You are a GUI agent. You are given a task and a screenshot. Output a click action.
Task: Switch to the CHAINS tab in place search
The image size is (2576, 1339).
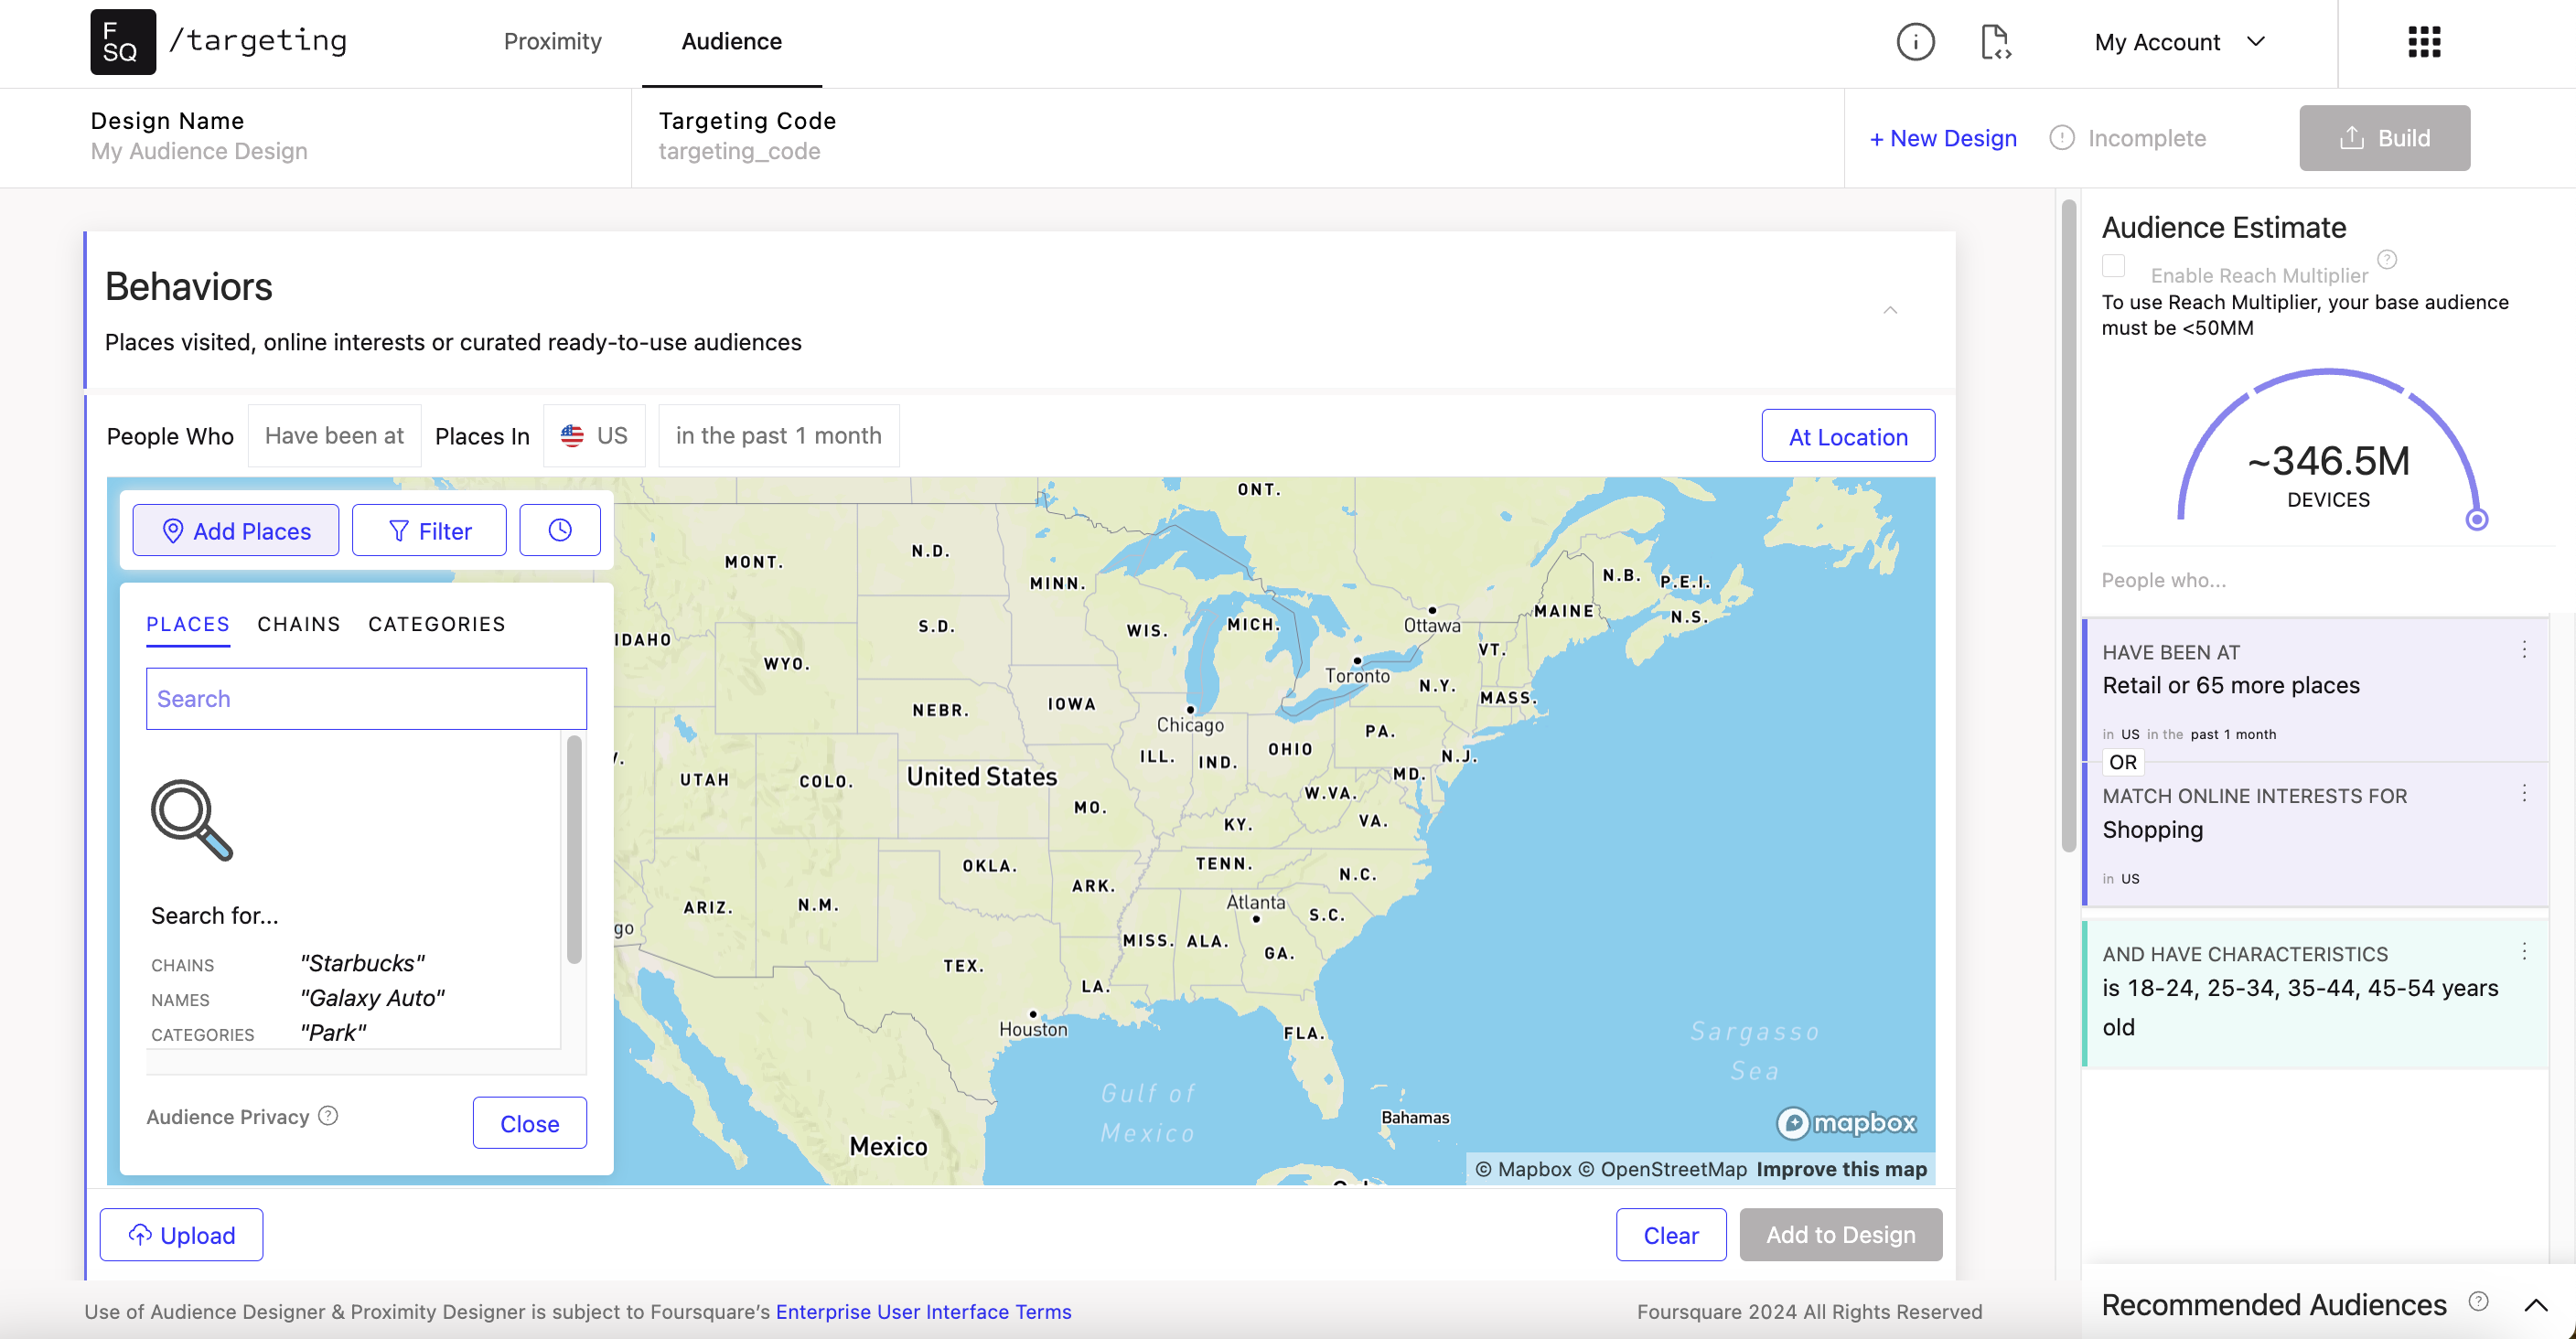tap(297, 623)
